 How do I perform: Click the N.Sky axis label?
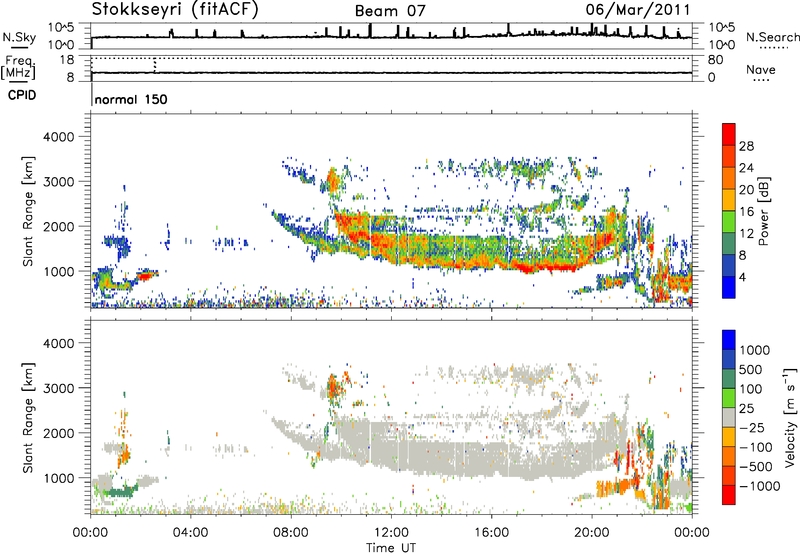pyautogui.click(x=19, y=37)
